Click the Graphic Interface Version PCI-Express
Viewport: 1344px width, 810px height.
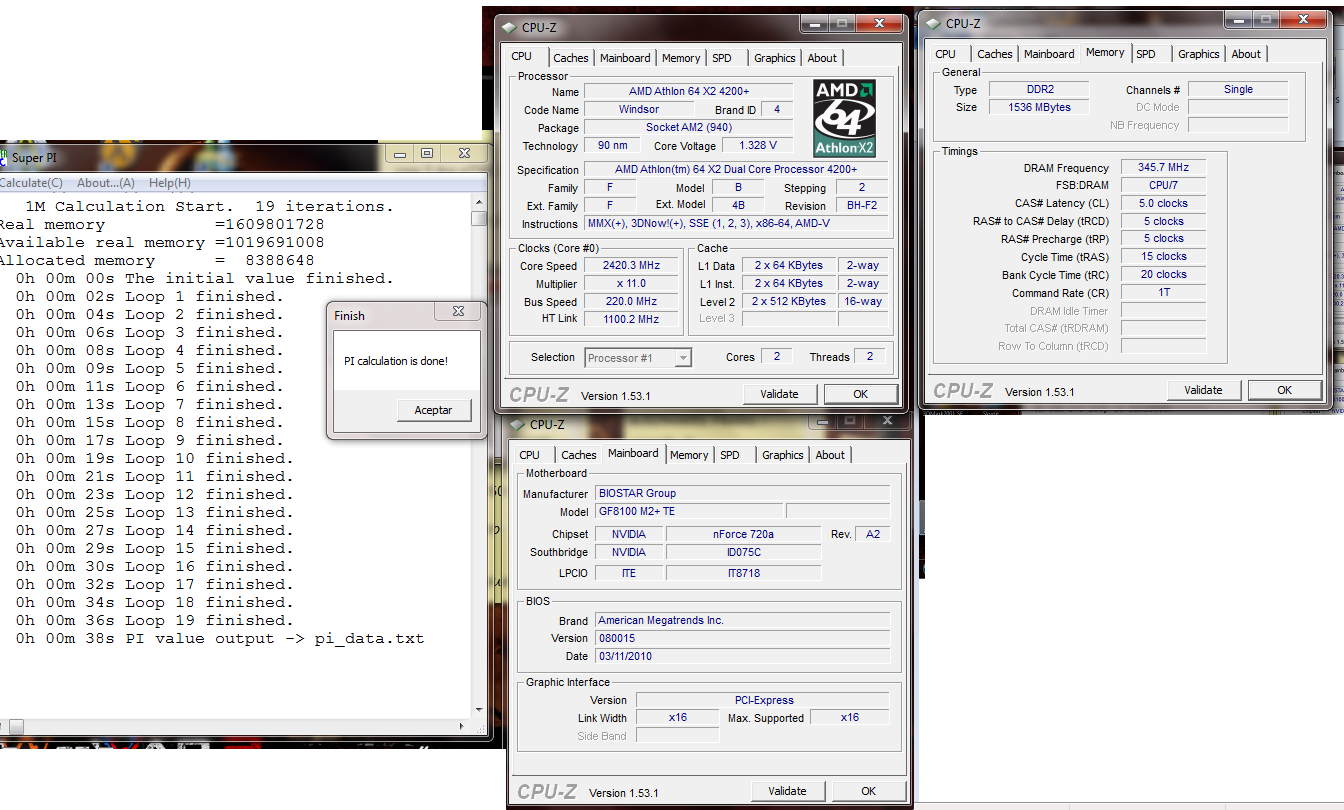click(x=762, y=700)
